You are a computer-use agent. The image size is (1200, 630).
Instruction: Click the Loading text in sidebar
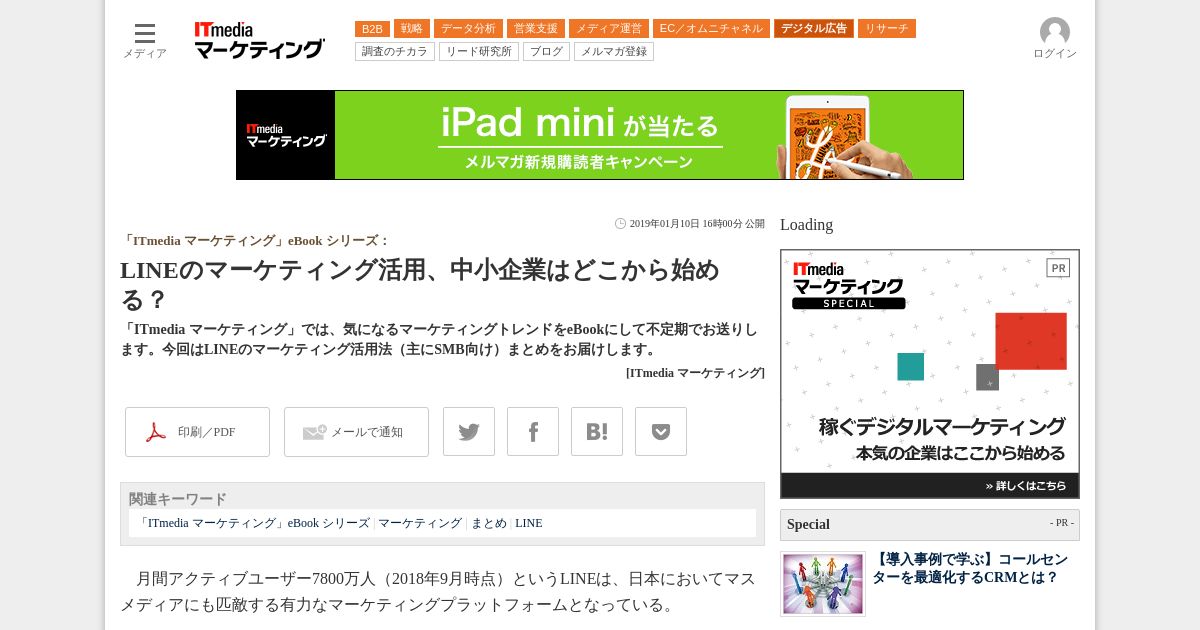tap(806, 225)
